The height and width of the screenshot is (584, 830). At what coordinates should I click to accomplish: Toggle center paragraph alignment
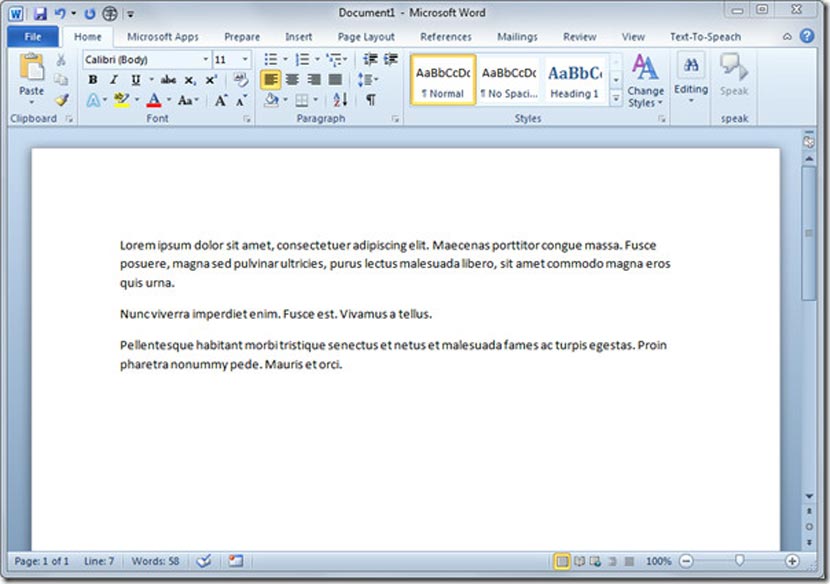294,80
